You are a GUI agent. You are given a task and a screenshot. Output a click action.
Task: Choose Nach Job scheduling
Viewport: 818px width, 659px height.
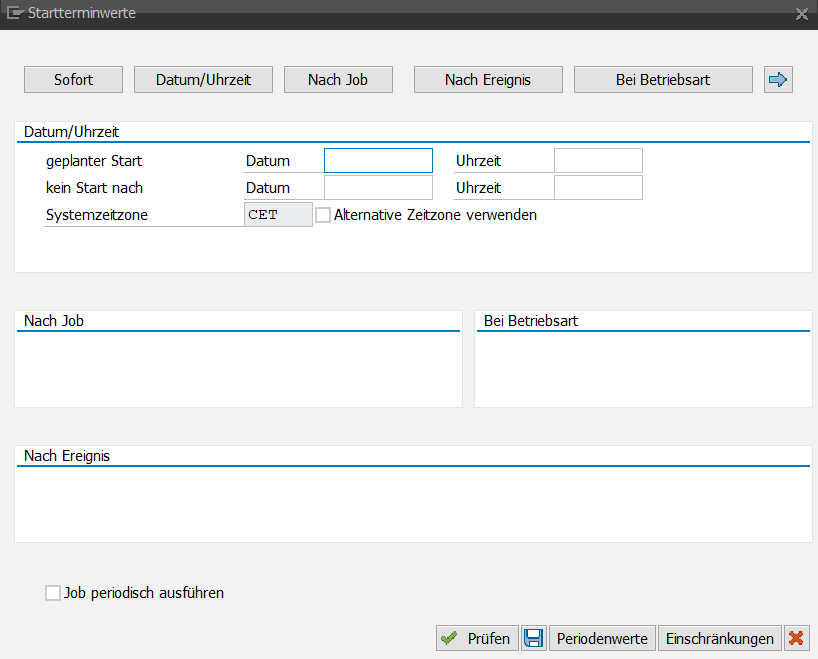[x=338, y=79]
